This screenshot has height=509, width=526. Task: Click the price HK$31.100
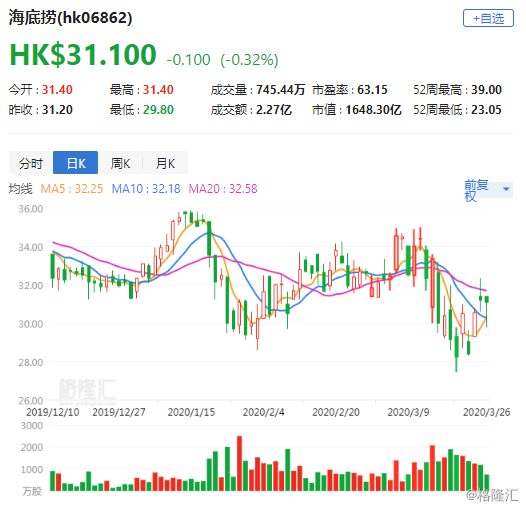click(83, 55)
